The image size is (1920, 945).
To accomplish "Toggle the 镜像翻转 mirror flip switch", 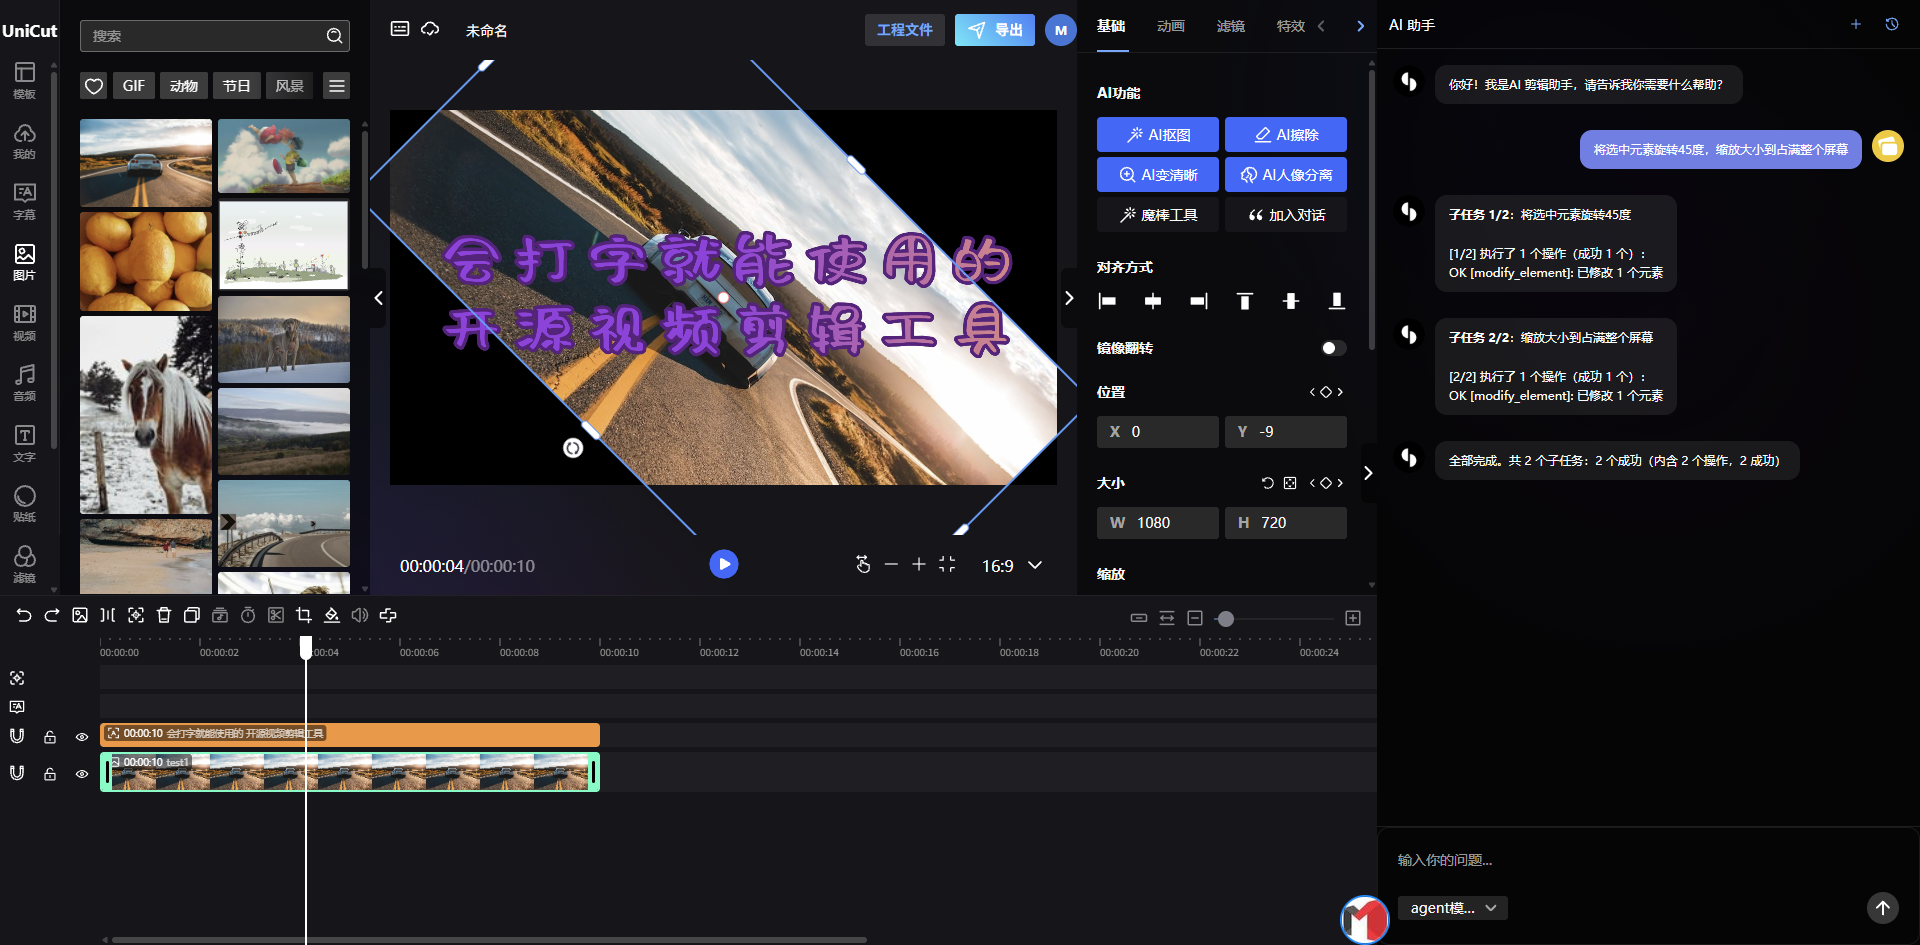I will (x=1333, y=348).
